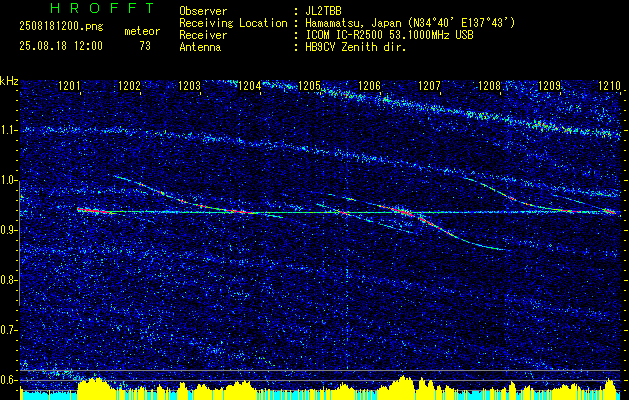Click the 1209 time marker
629x400 pixels.
click(549, 85)
